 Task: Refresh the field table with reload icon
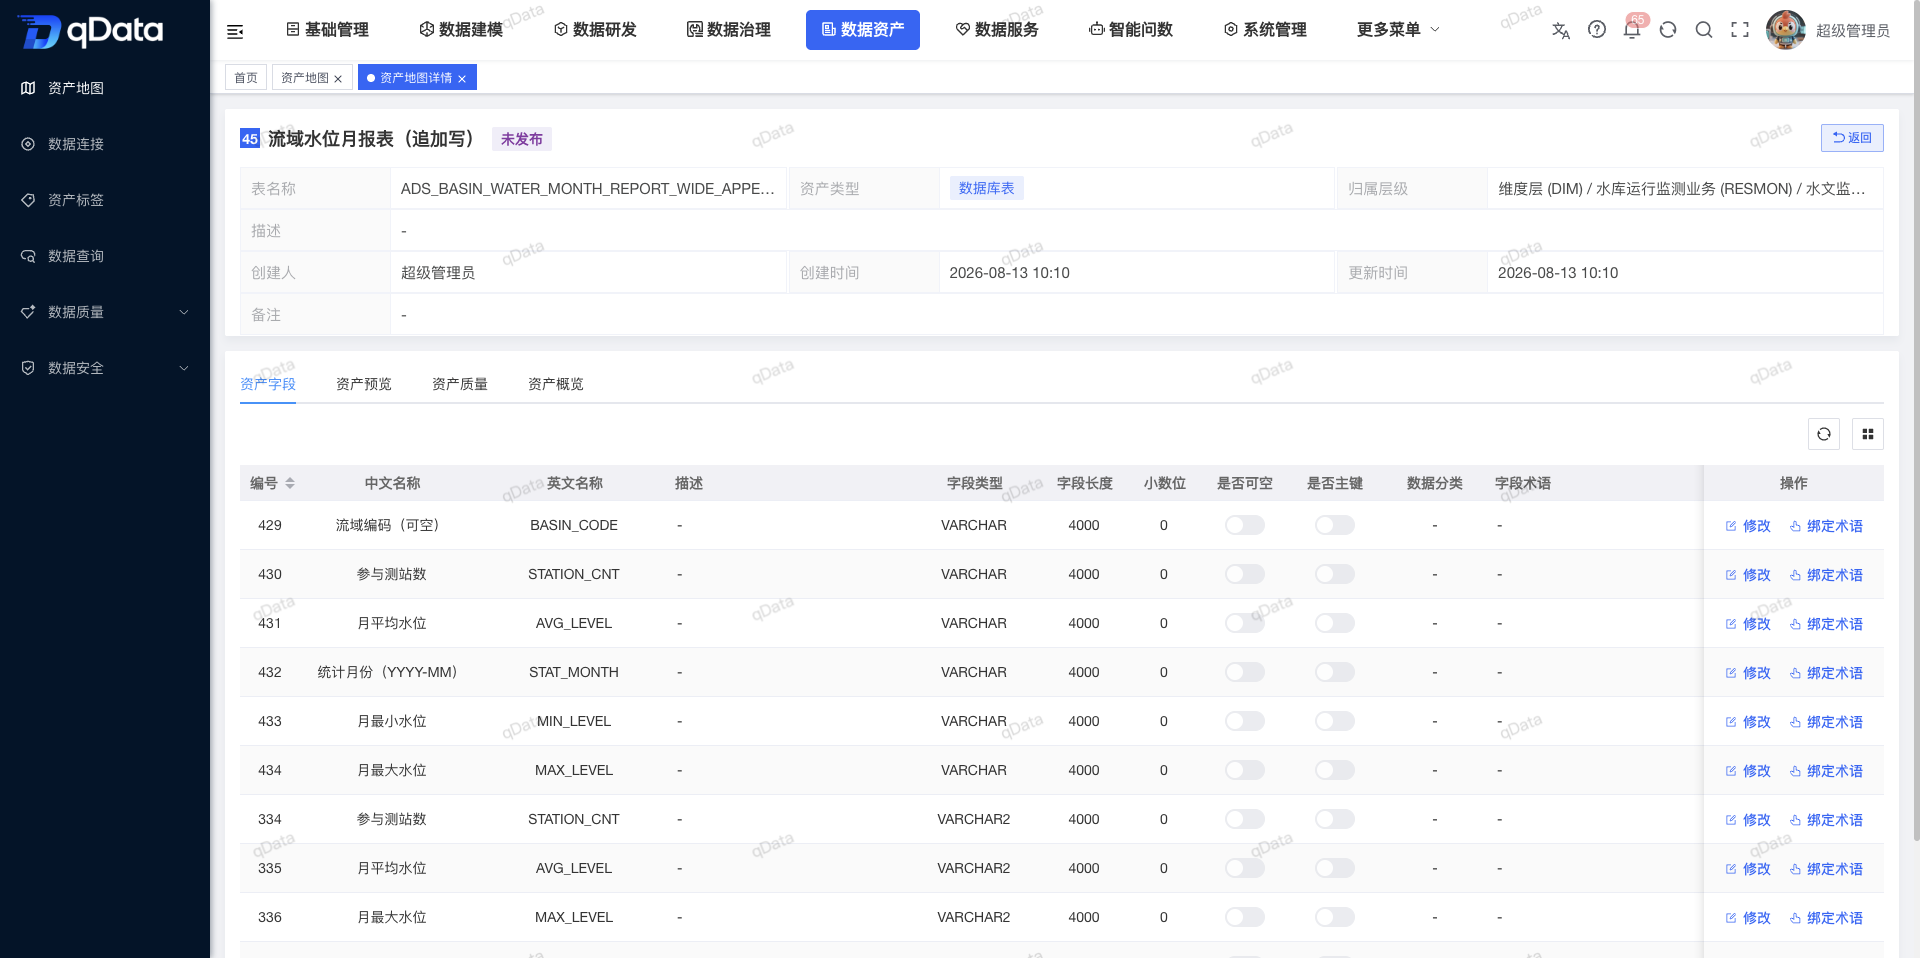(x=1824, y=434)
